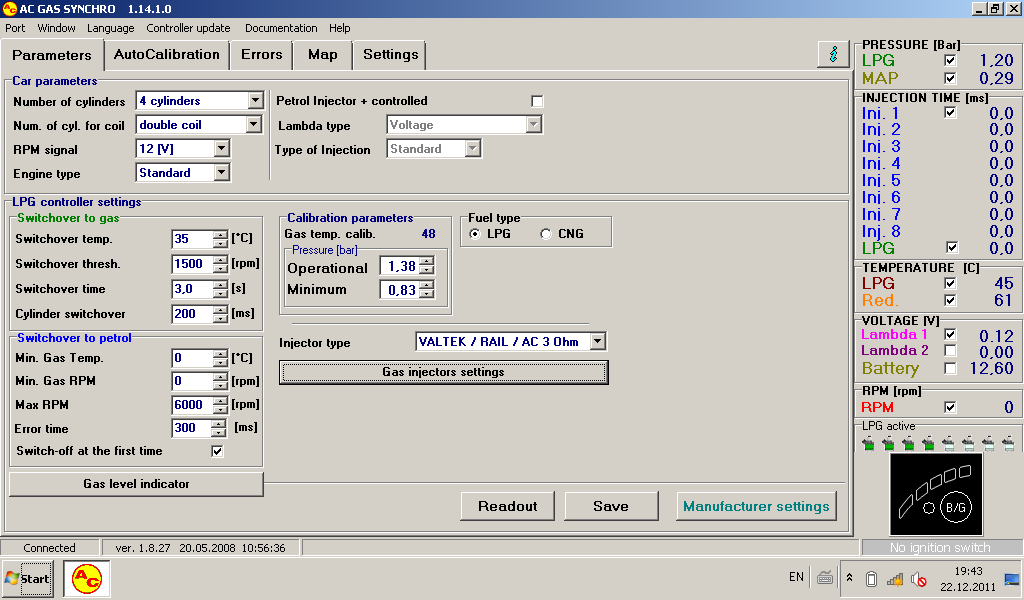Toggle the Red. temperature checkbox

[x=950, y=300]
